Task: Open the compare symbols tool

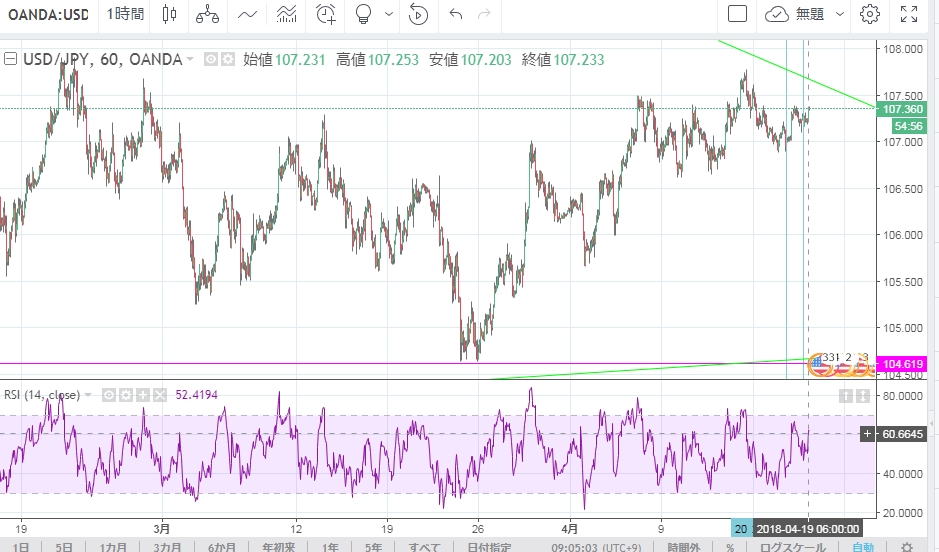Action: pos(207,14)
